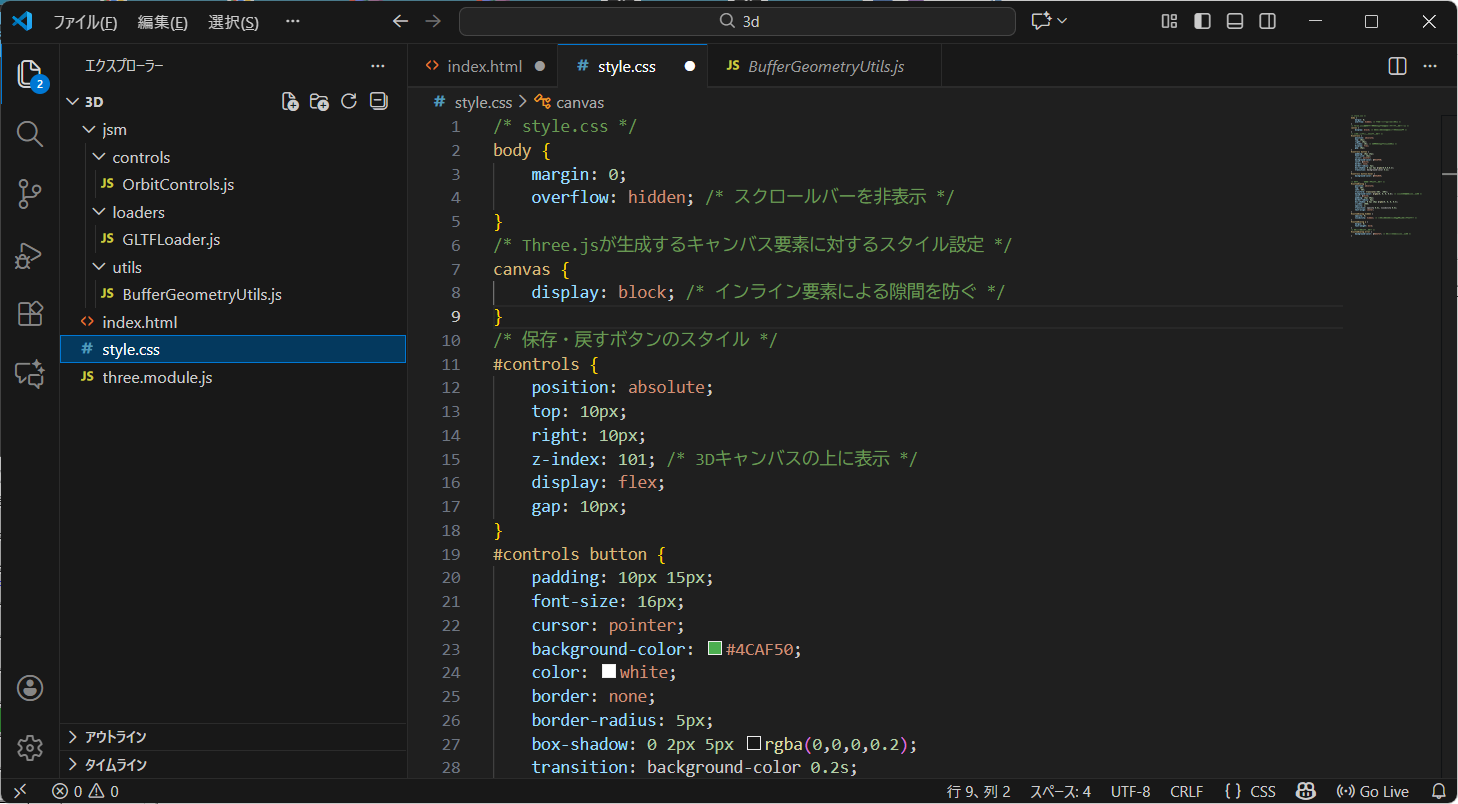Screen dimensions: 1458x804
Task: Split the editor to the right
Action: 1396,66
